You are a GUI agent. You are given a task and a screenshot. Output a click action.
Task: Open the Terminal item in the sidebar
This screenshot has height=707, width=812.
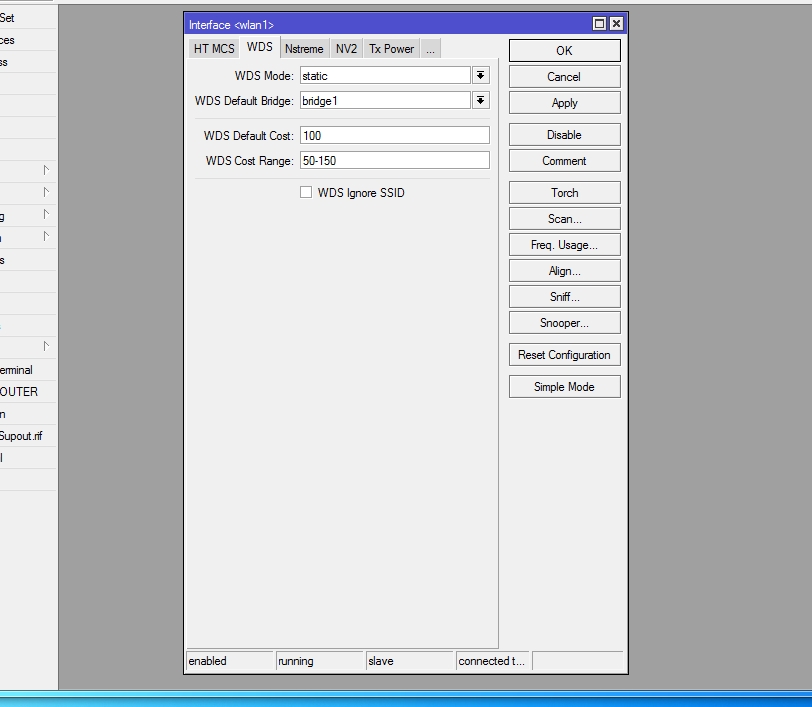pyautogui.click(x=28, y=370)
